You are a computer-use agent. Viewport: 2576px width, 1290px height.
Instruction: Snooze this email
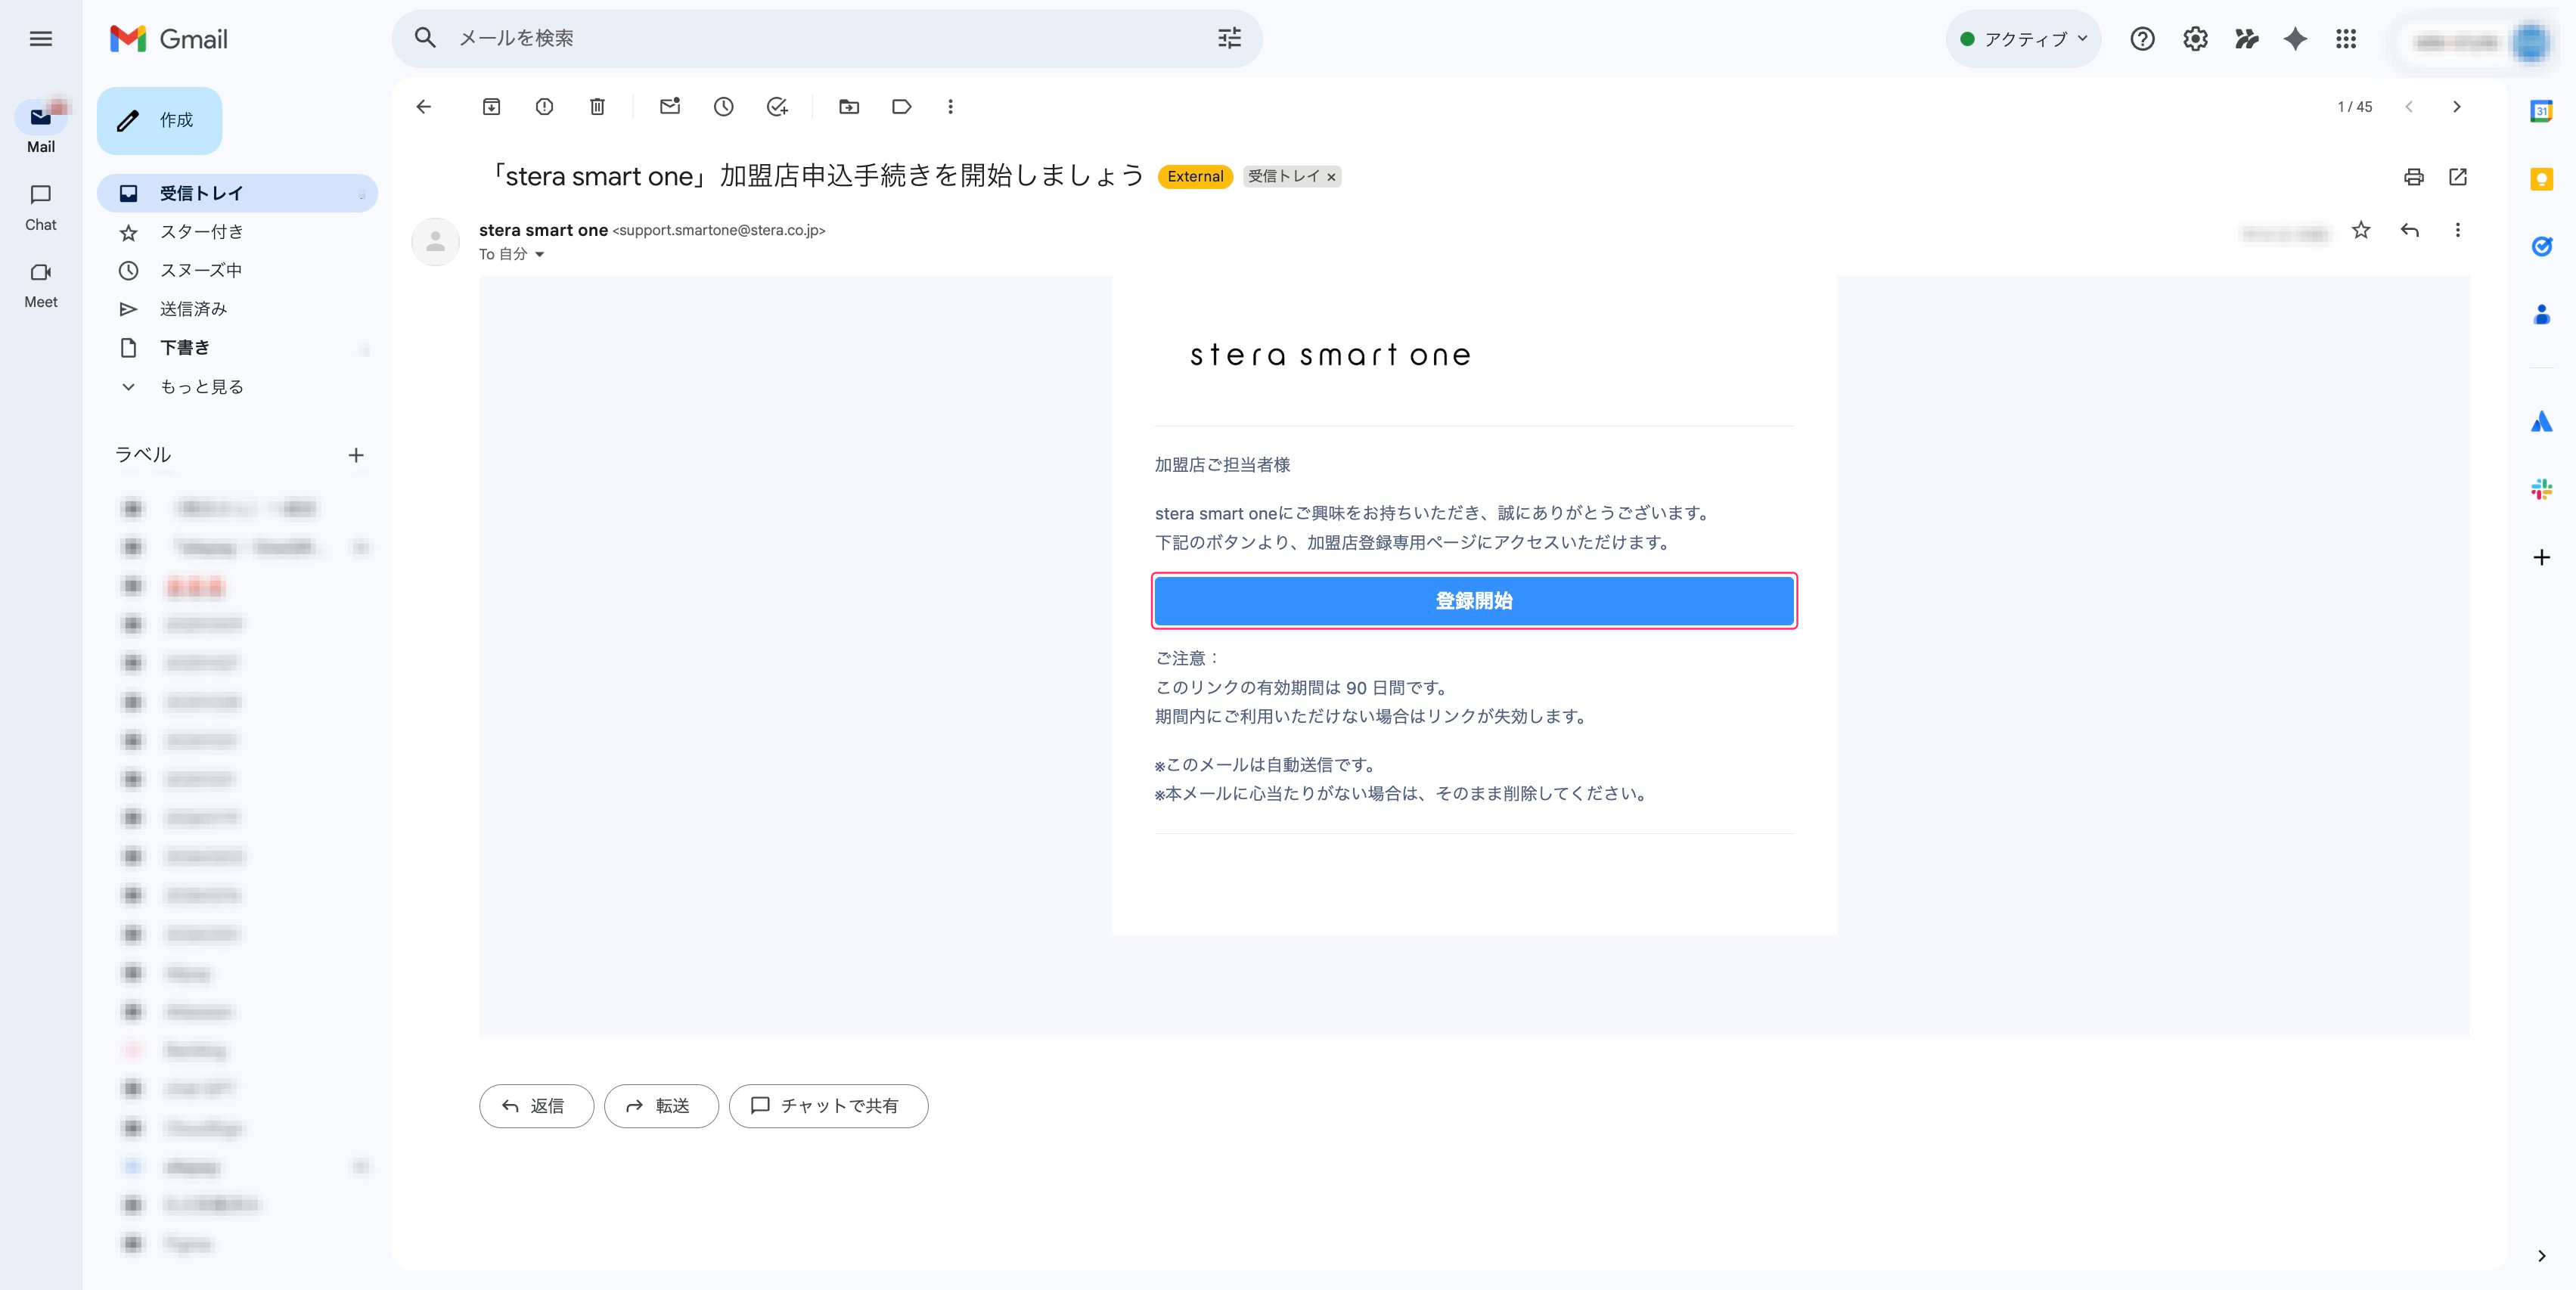pyautogui.click(x=723, y=107)
